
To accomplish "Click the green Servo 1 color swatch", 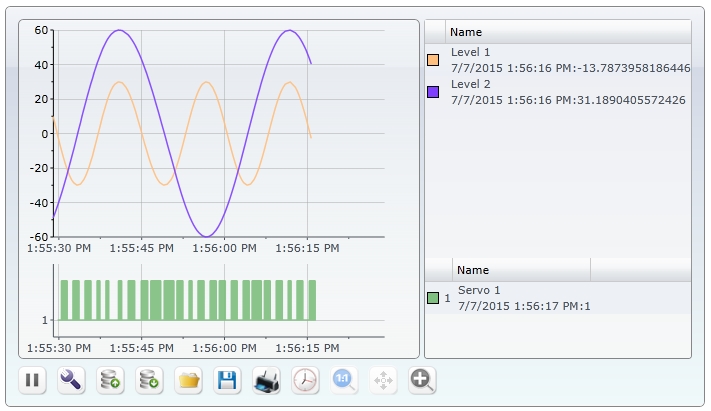I will 433,298.
